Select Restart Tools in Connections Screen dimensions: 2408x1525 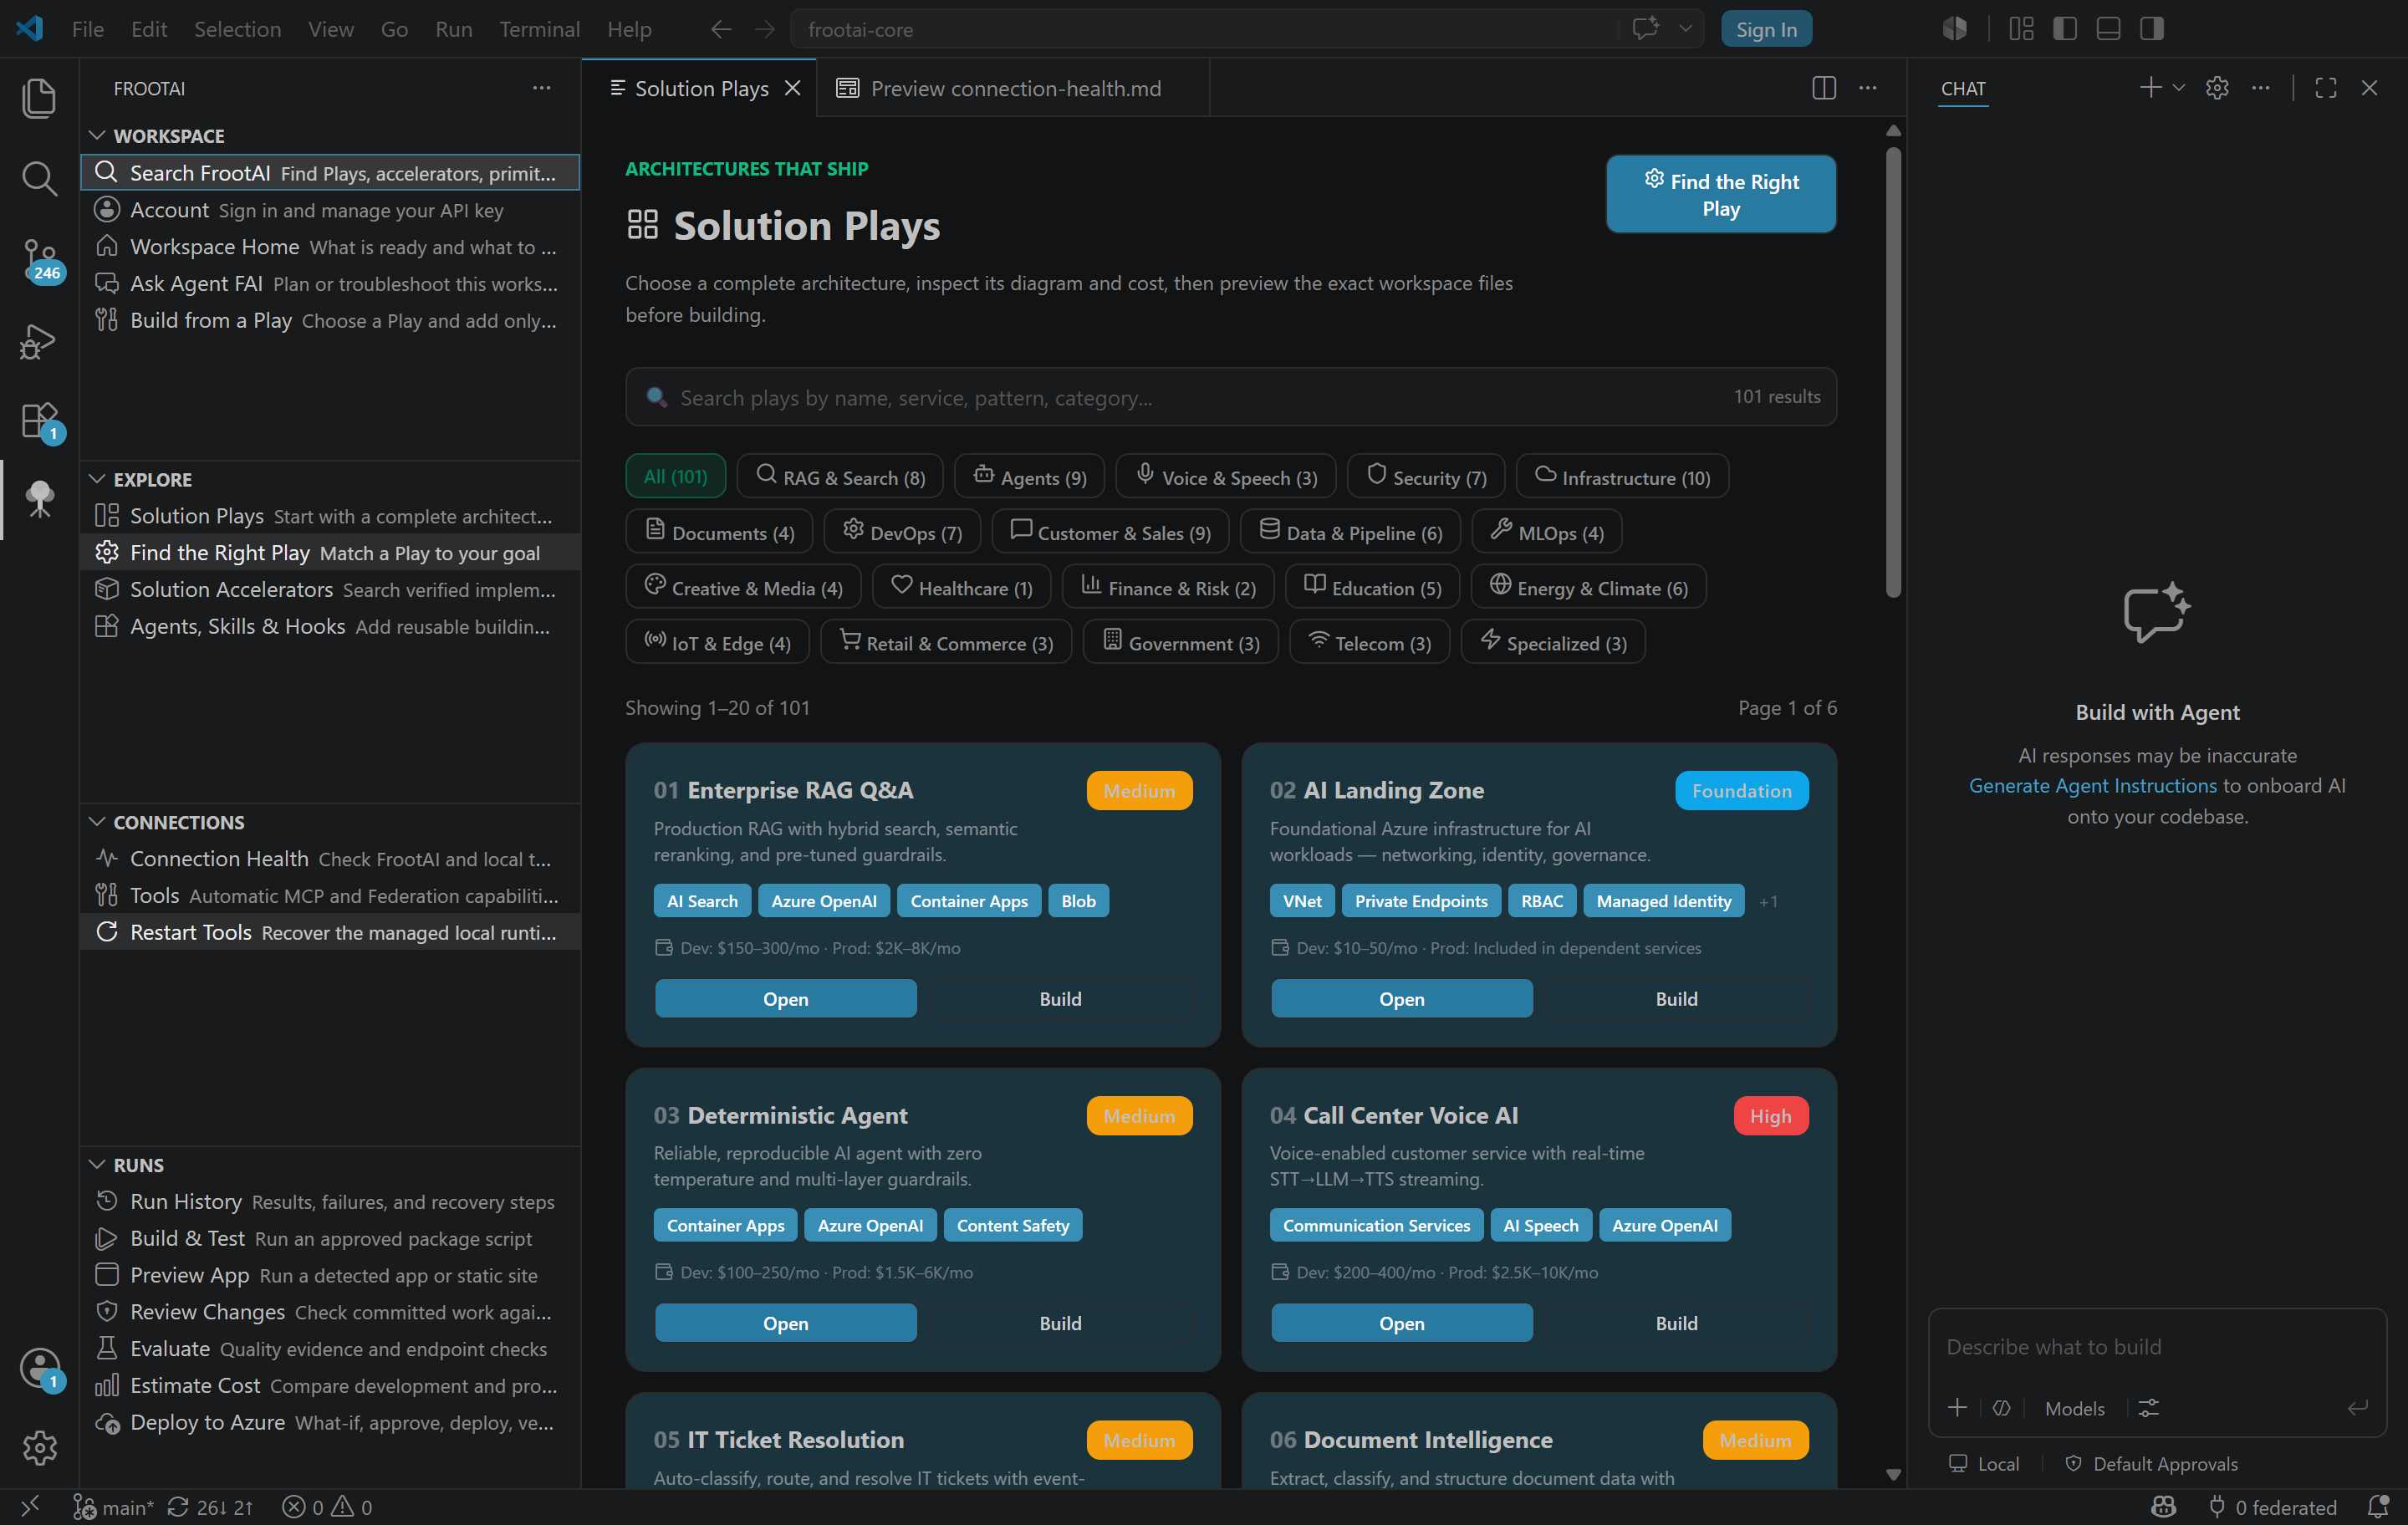click(x=331, y=931)
